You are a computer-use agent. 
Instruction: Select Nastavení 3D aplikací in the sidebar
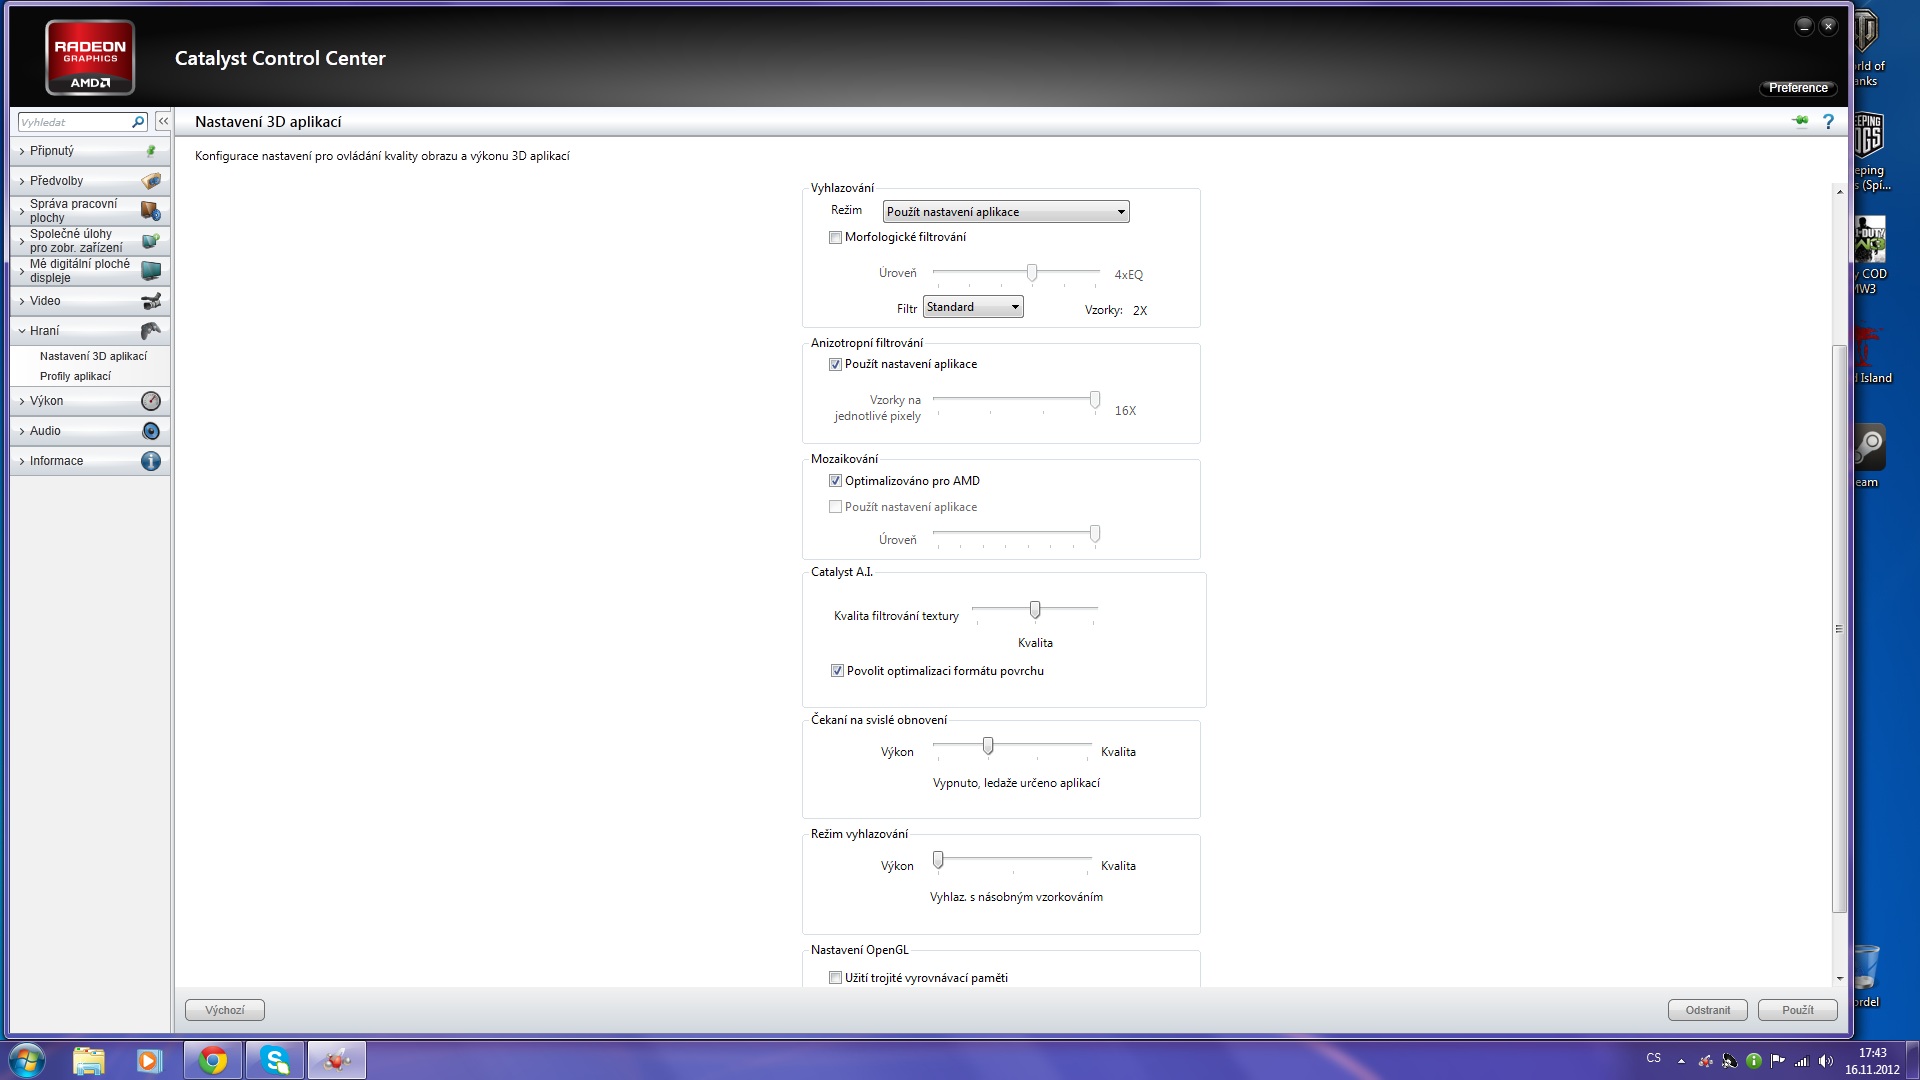coord(93,356)
